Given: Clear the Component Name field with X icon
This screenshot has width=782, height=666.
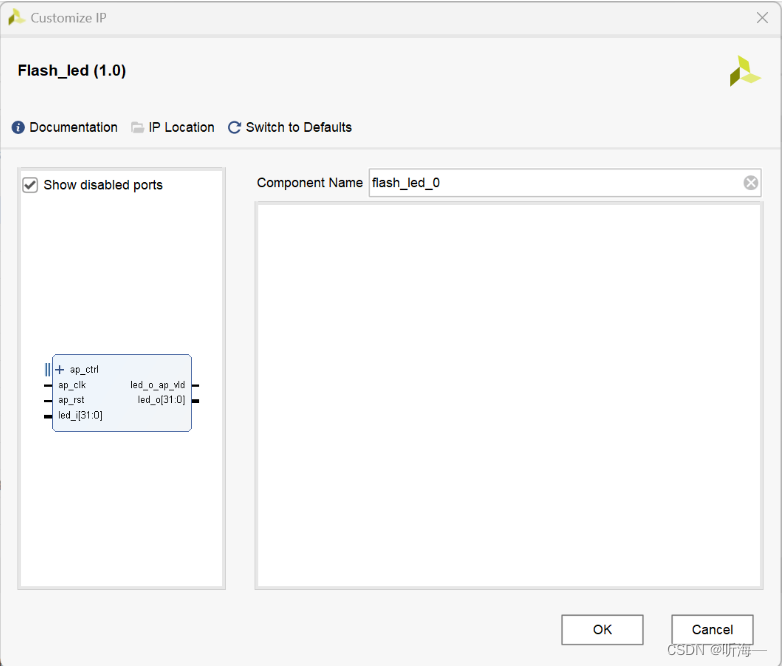Looking at the screenshot, I should point(751,183).
